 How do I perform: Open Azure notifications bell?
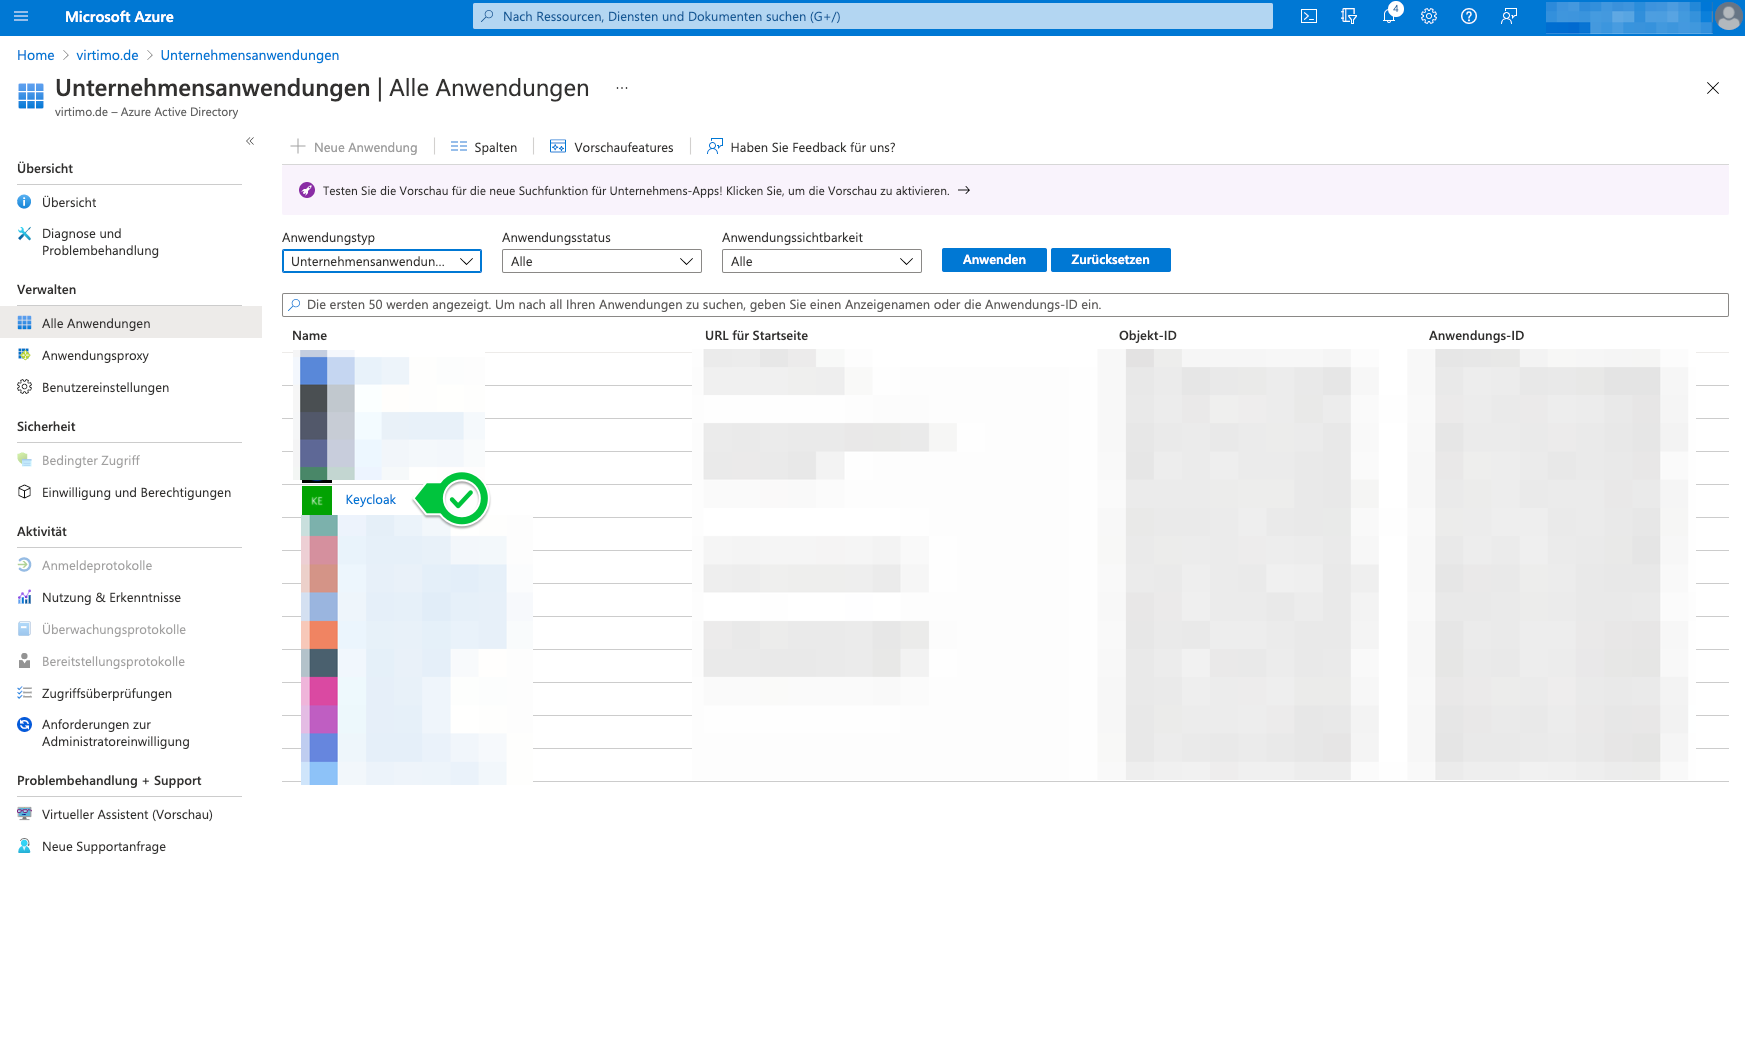(1389, 16)
